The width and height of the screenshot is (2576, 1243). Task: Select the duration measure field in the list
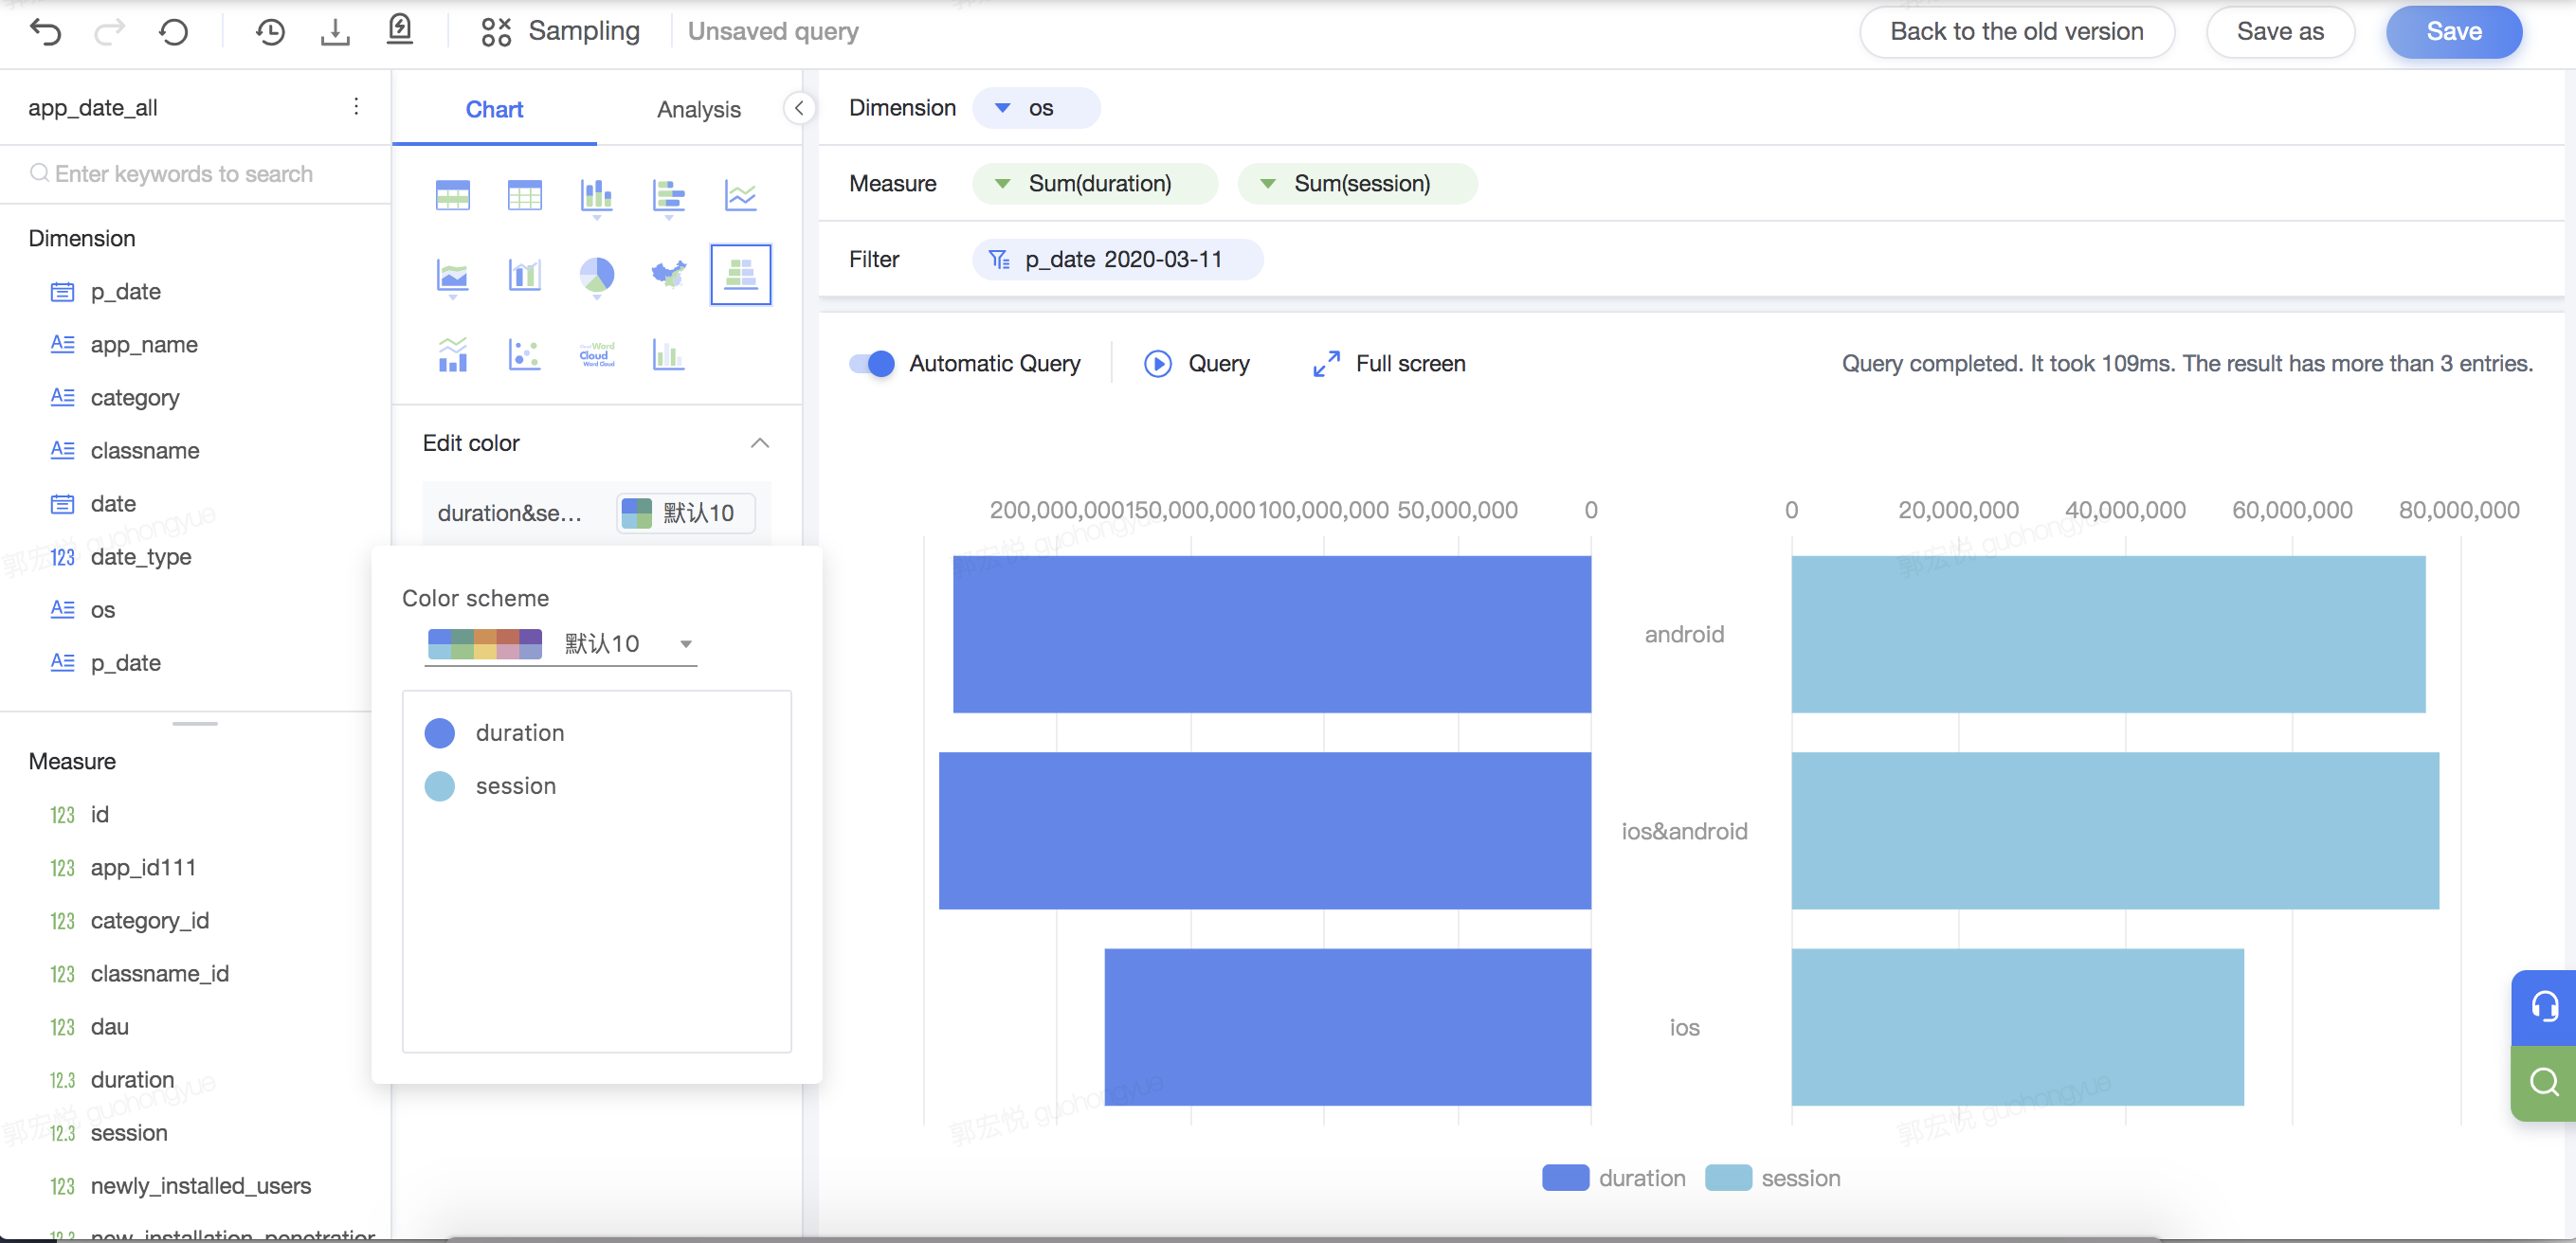132,1080
